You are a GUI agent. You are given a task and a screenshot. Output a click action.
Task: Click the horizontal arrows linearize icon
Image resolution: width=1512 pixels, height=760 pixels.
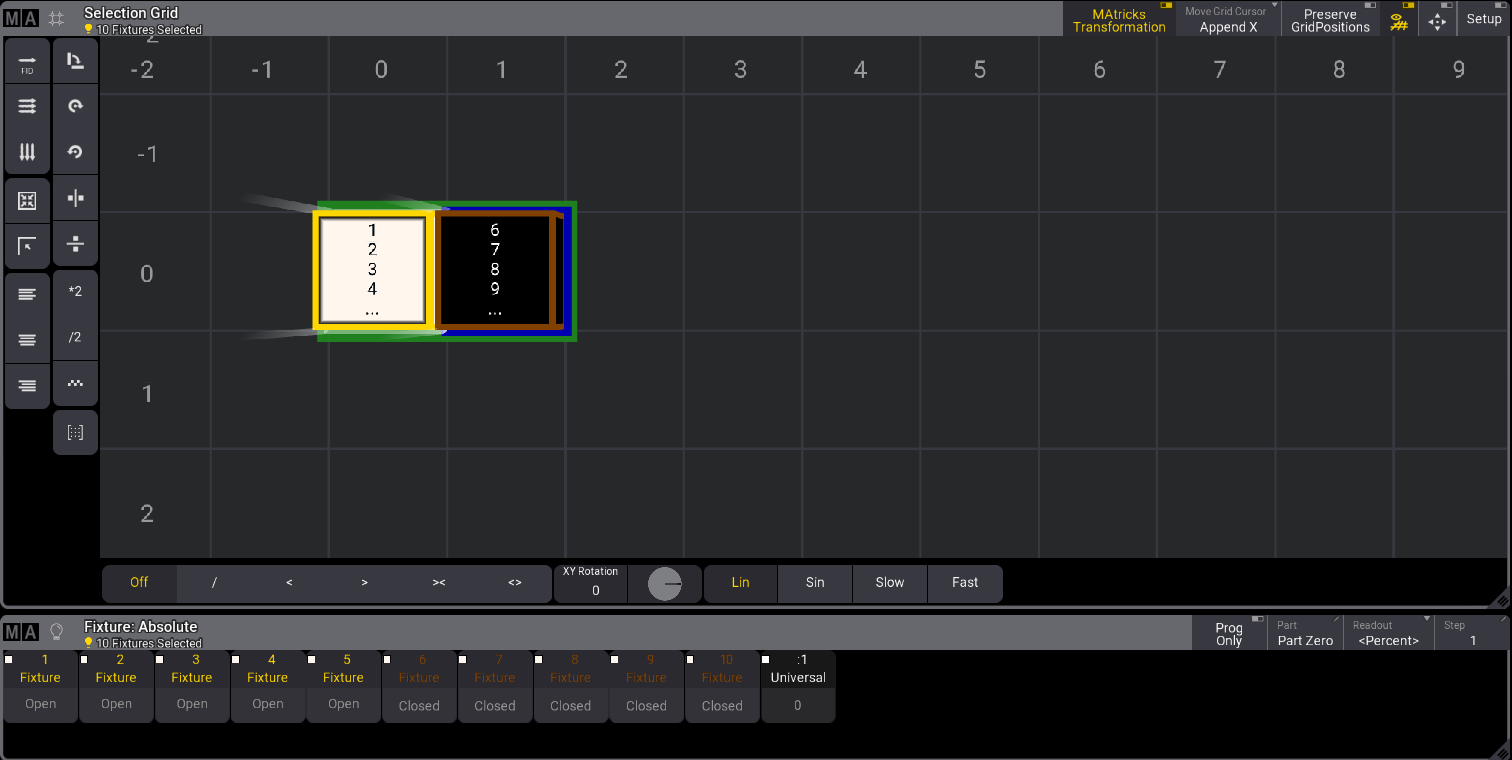(x=27, y=106)
